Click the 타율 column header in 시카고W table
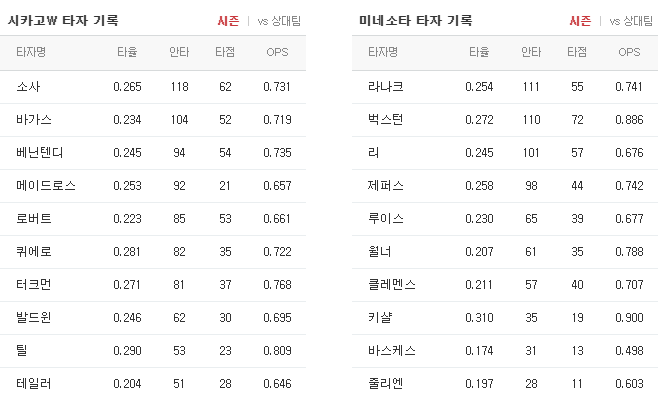 [127, 52]
